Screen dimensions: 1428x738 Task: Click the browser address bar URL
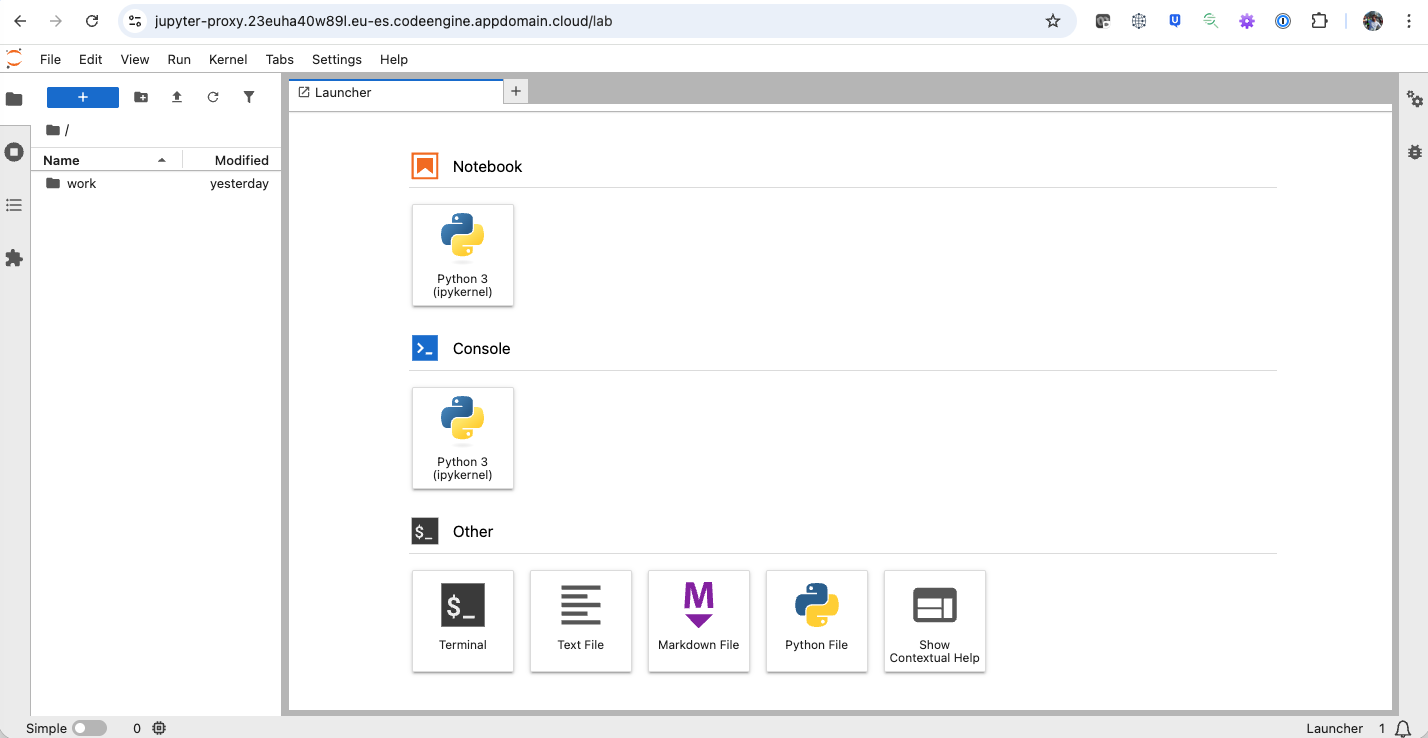pyautogui.click(x=383, y=21)
